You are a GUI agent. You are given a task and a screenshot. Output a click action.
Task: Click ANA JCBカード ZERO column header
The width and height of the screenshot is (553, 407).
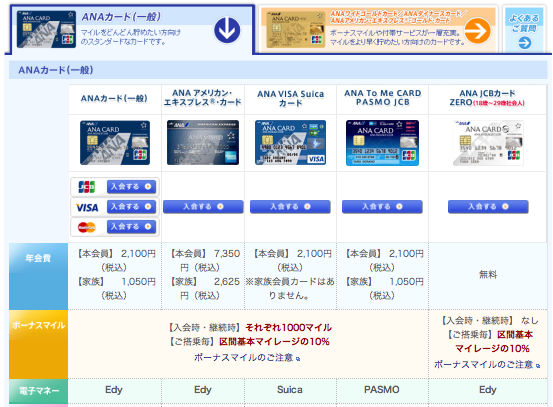point(487,98)
